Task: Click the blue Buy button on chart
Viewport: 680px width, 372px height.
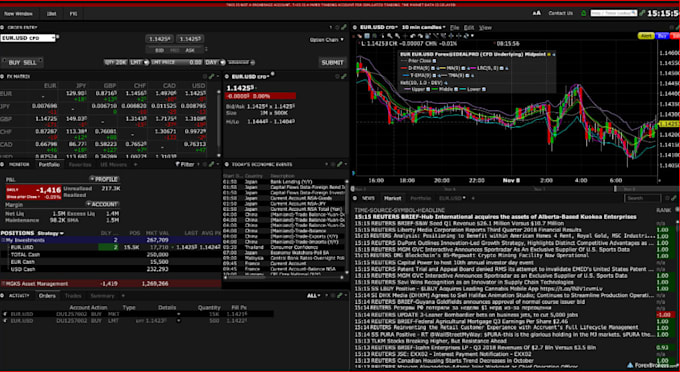Action: (662, 36)
